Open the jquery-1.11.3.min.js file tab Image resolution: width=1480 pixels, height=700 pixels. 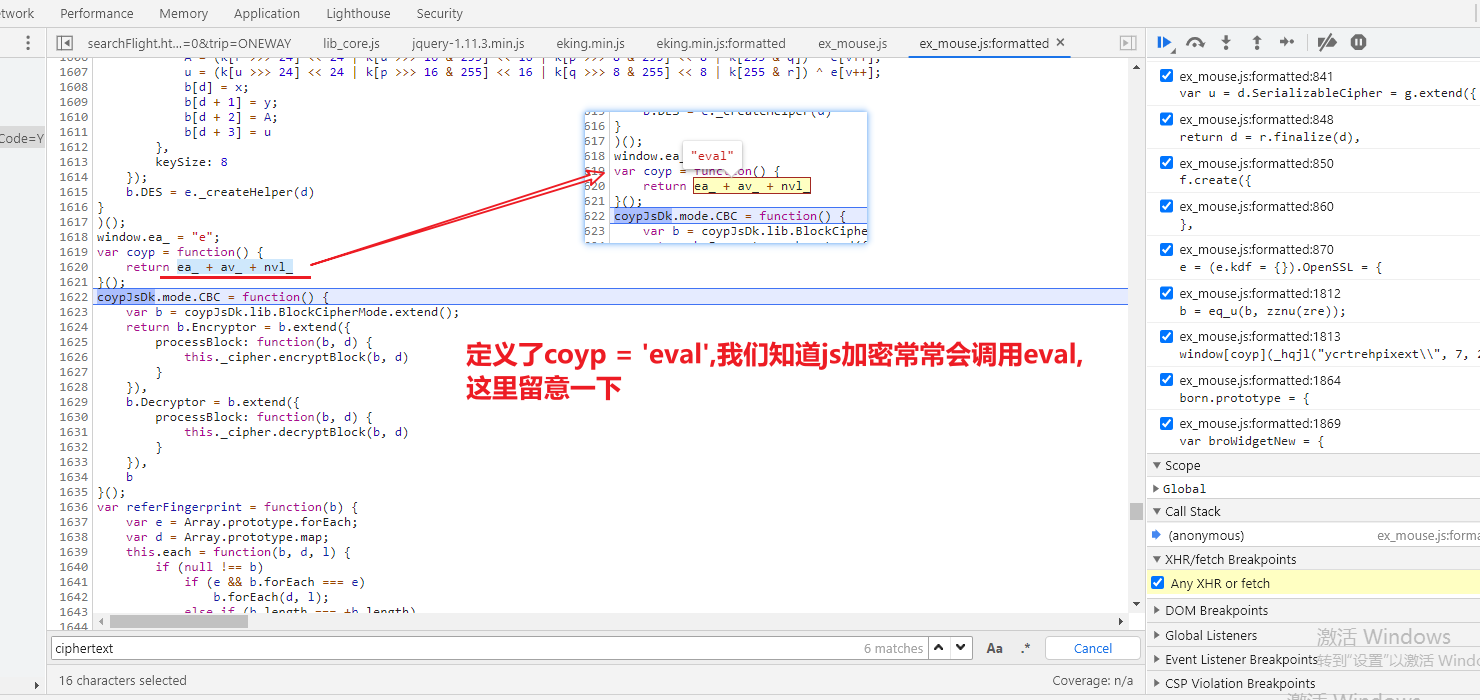pyautogui.click(x=468, y=43)
